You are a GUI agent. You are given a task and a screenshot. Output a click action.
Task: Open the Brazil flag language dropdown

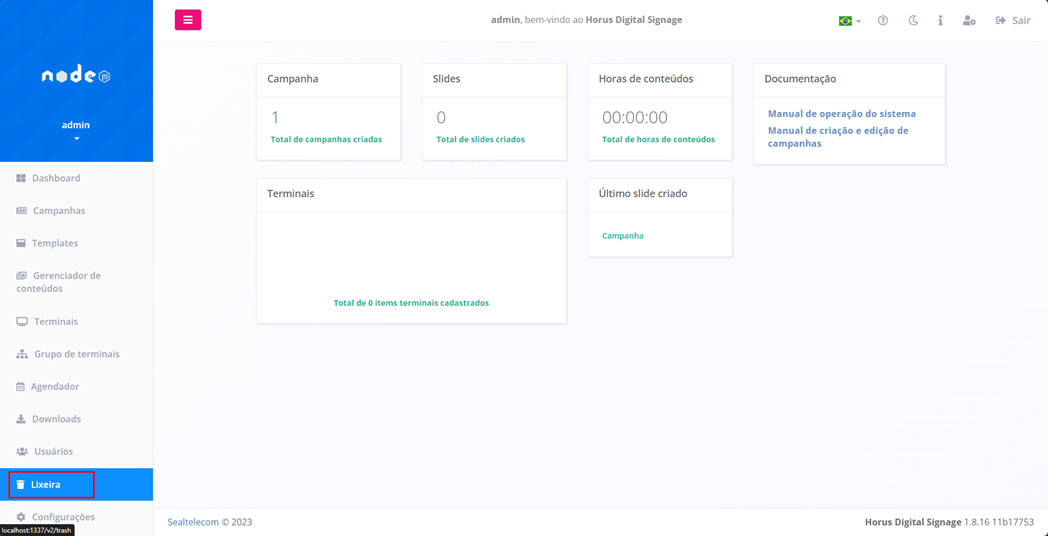point(849,21)
